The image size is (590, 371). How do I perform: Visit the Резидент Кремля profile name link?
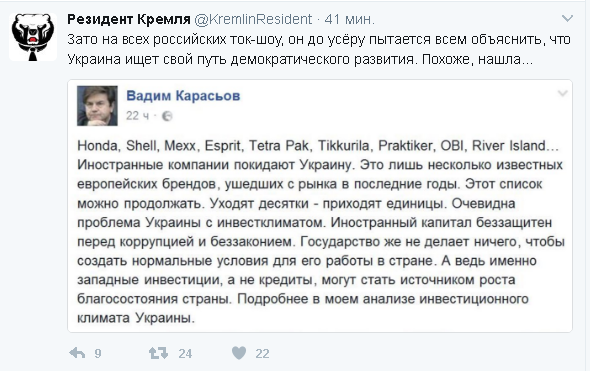click(x=129, y=19)
